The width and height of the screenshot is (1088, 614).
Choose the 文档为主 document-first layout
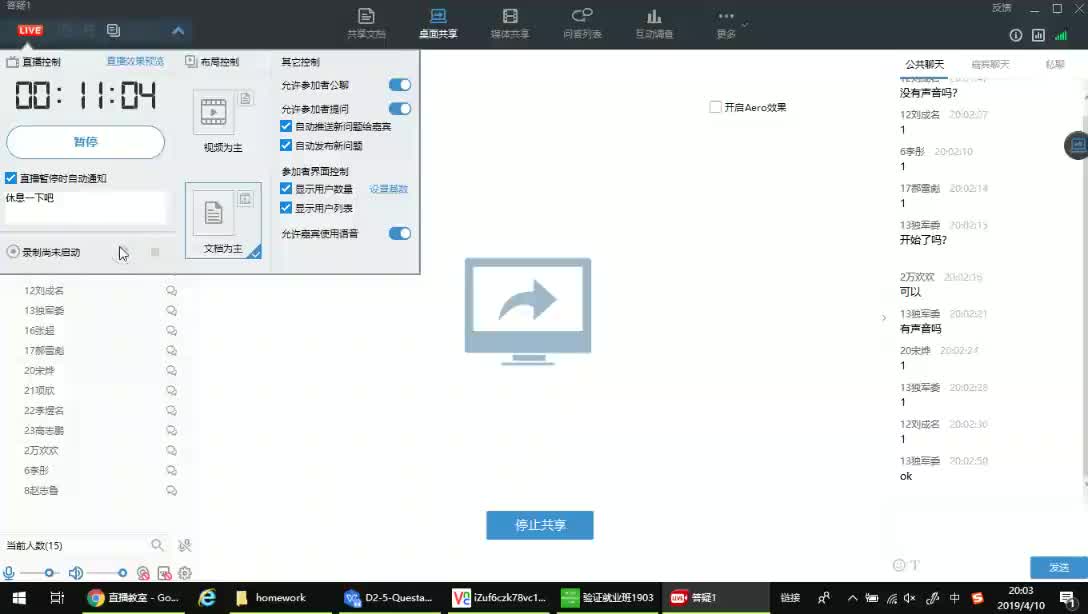[x=223, y=221]
